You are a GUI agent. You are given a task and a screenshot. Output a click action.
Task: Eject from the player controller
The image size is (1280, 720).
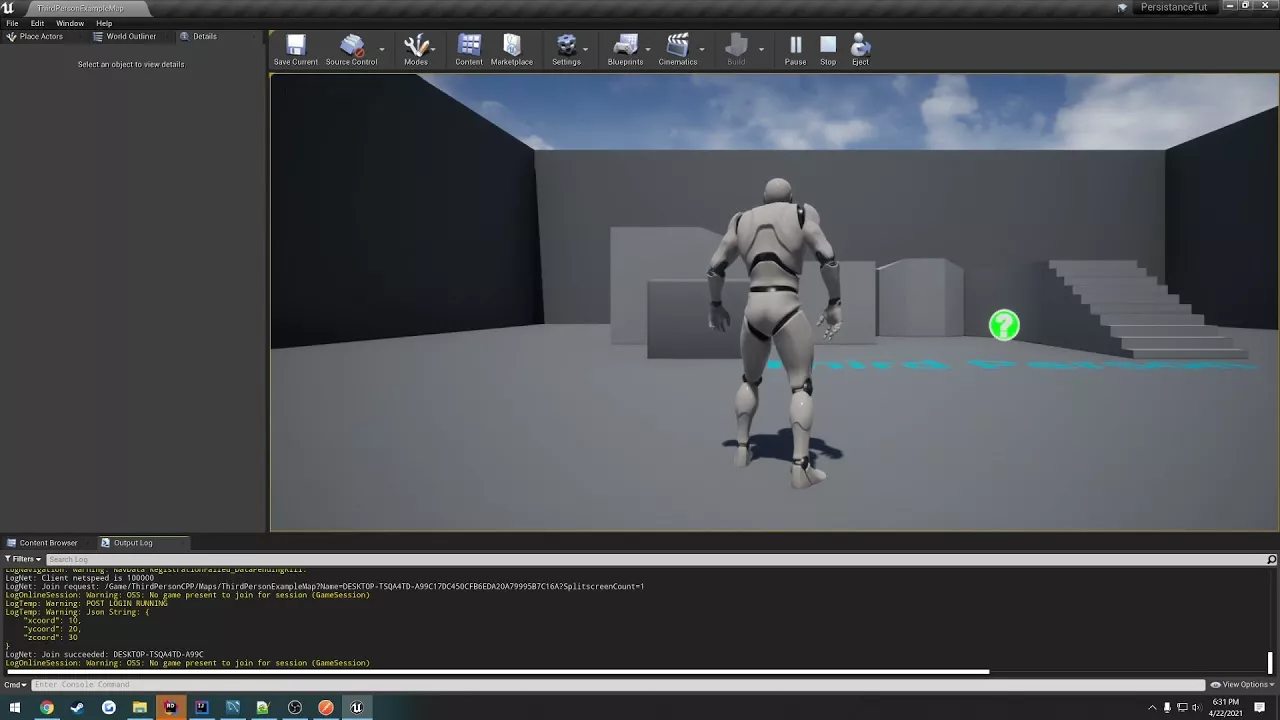[860, 47]
